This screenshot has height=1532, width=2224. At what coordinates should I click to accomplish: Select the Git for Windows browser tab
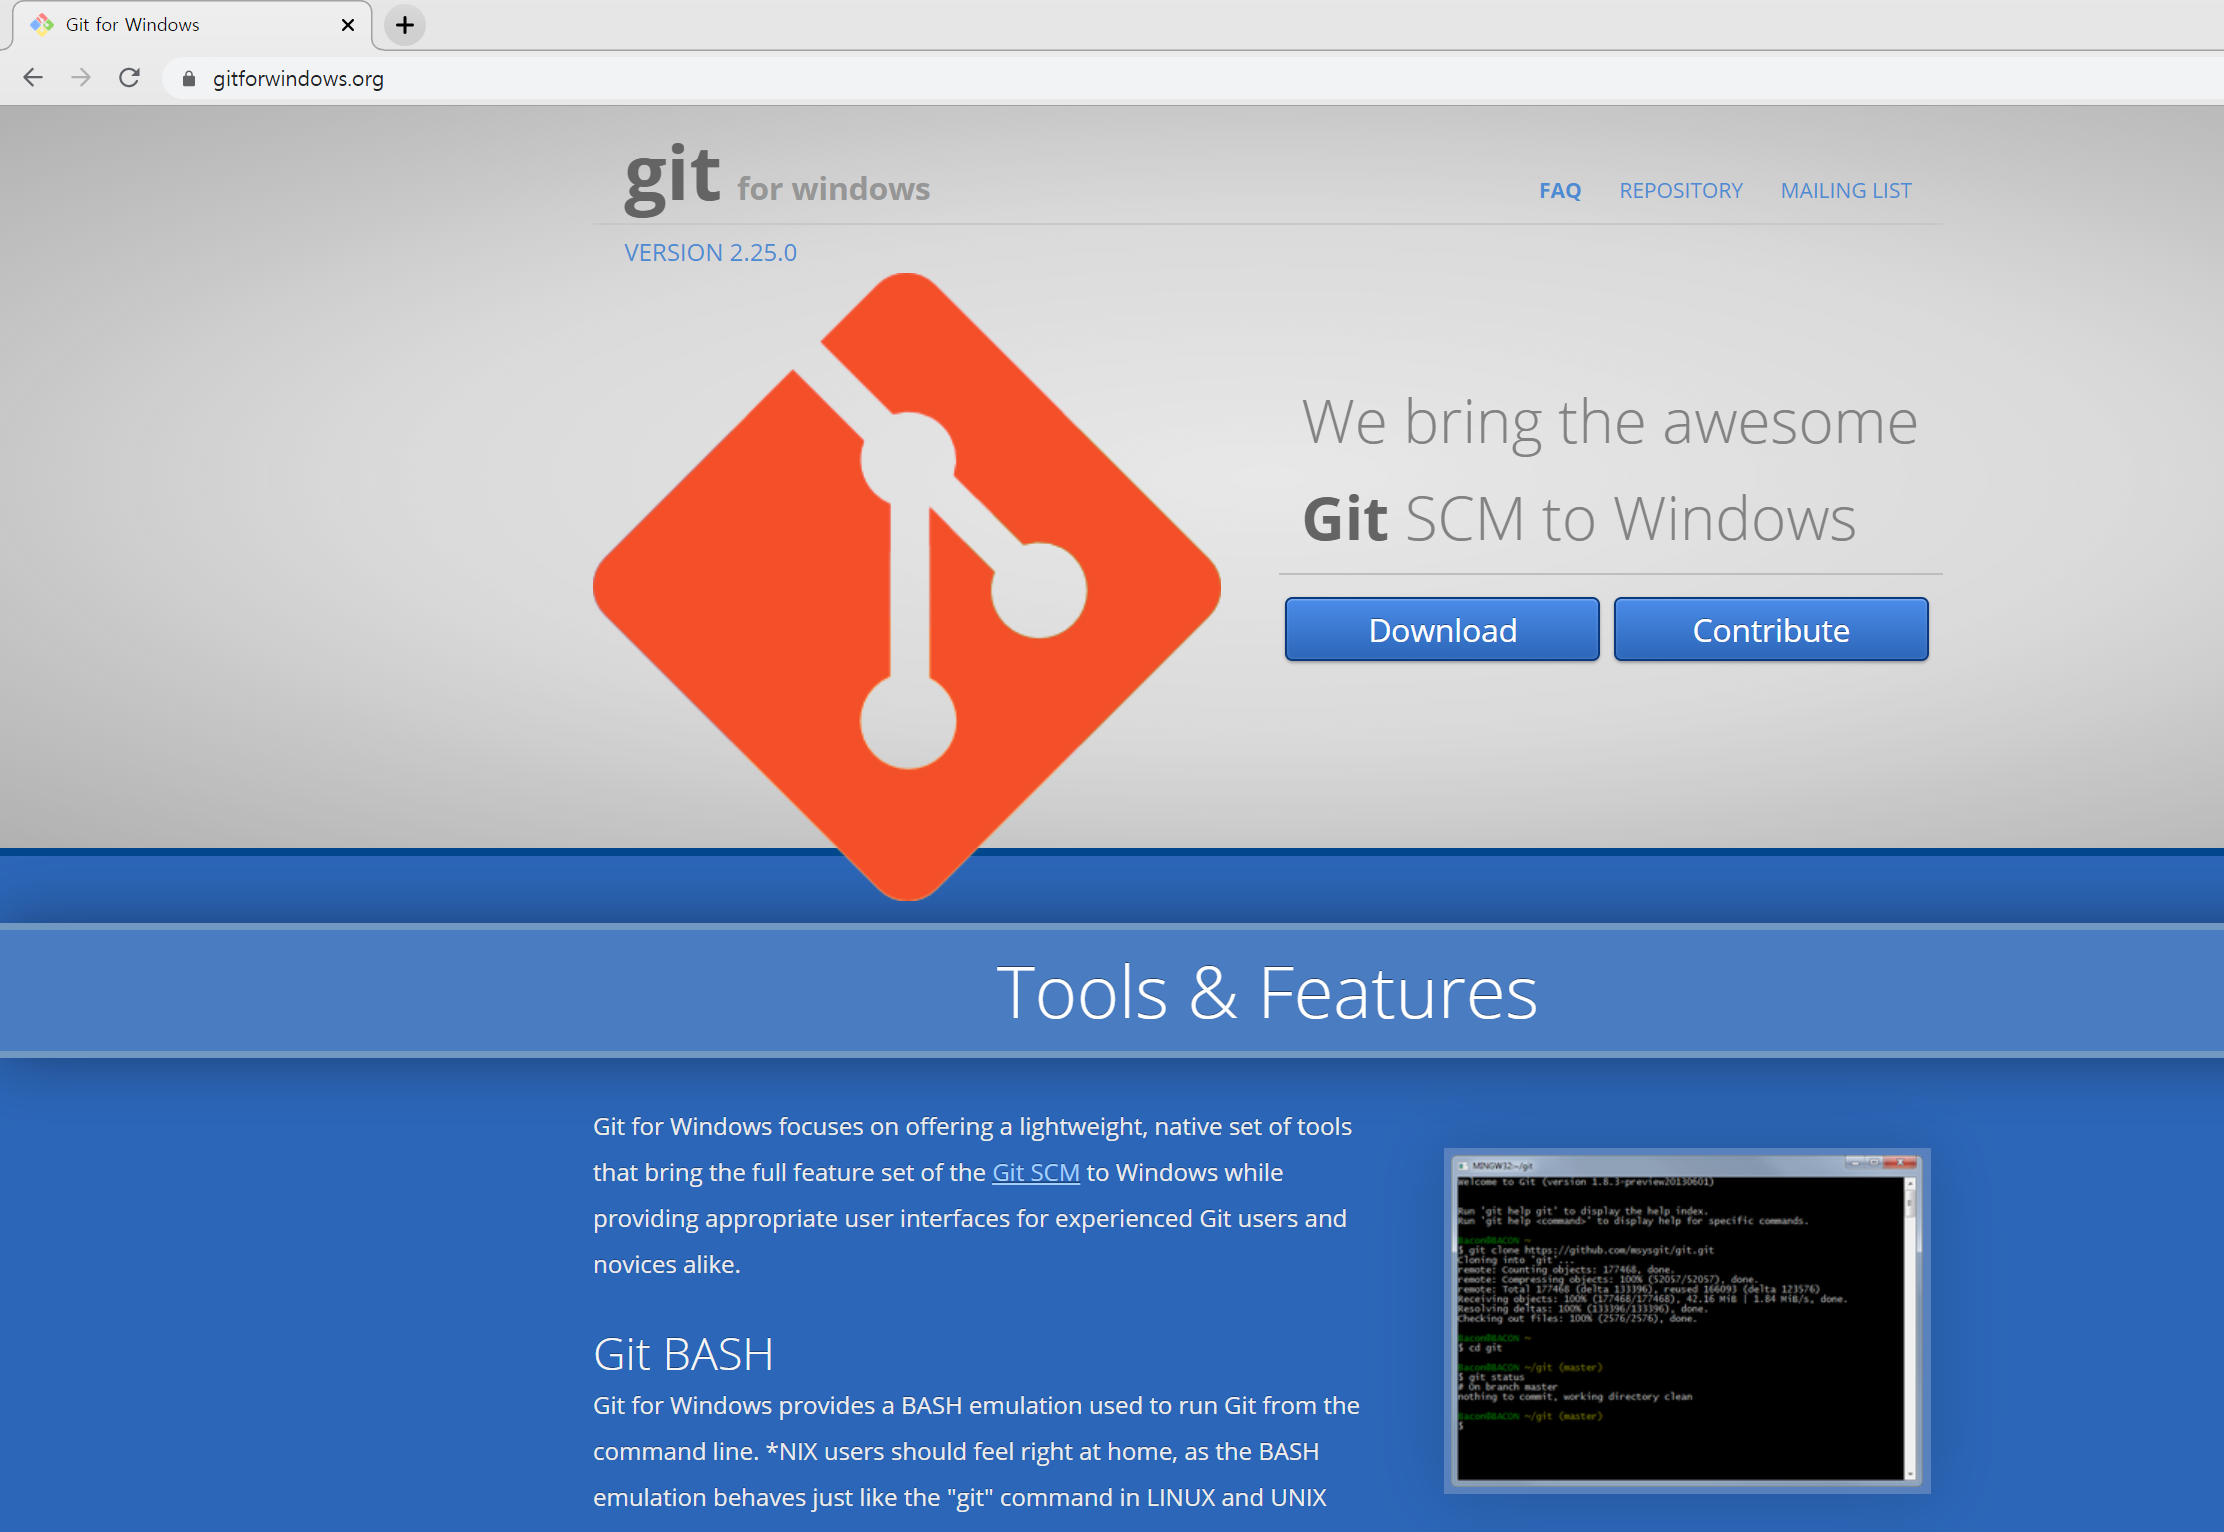click(180, 25)
